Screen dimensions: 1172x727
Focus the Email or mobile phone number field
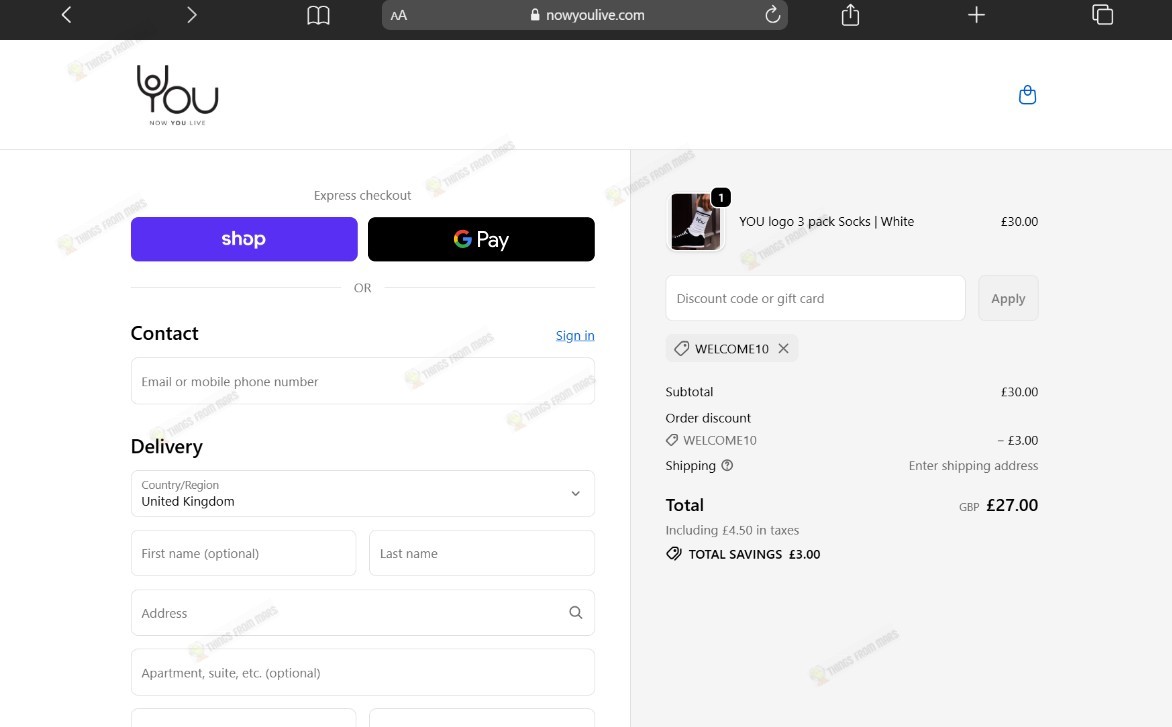click(363, 381)
